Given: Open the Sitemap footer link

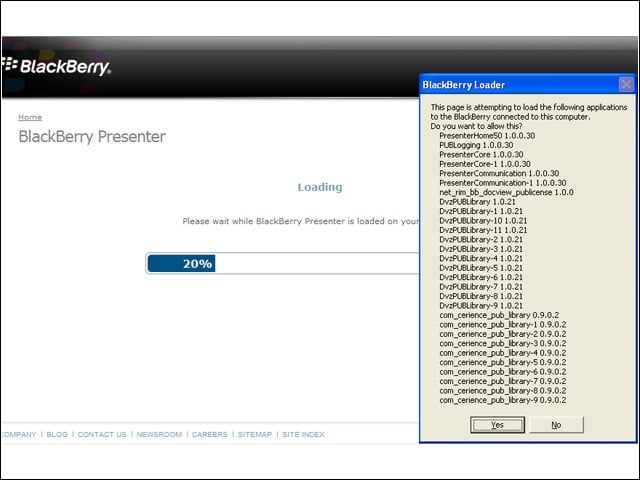Looking at the screenshot, I should [x=255, y=434].
